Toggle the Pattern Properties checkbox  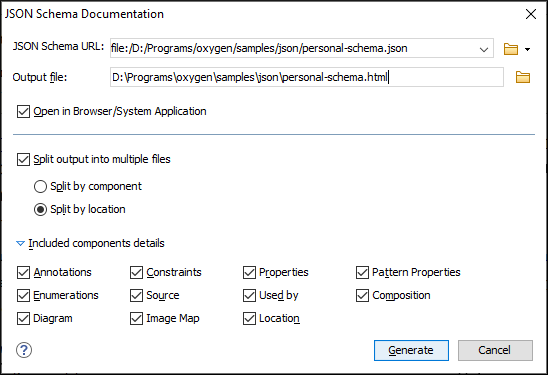[362, 272]
